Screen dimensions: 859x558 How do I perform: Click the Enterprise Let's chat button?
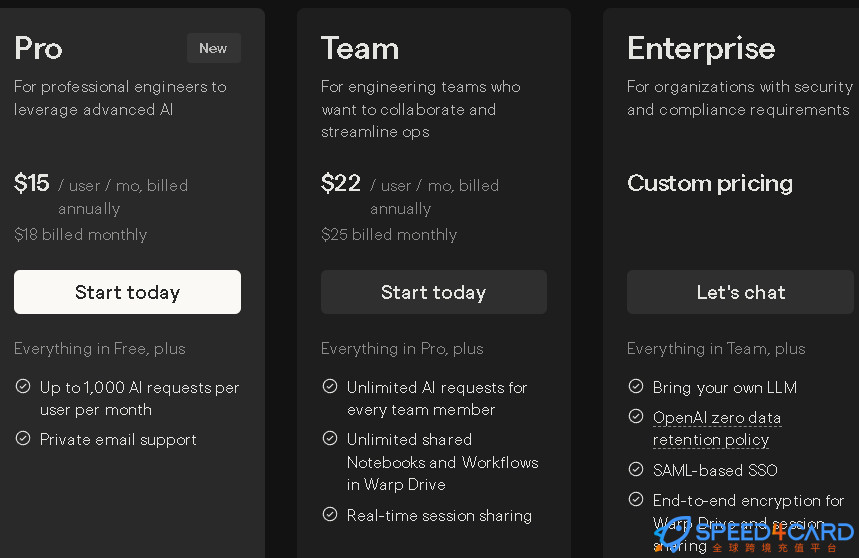tap(740, 292)
